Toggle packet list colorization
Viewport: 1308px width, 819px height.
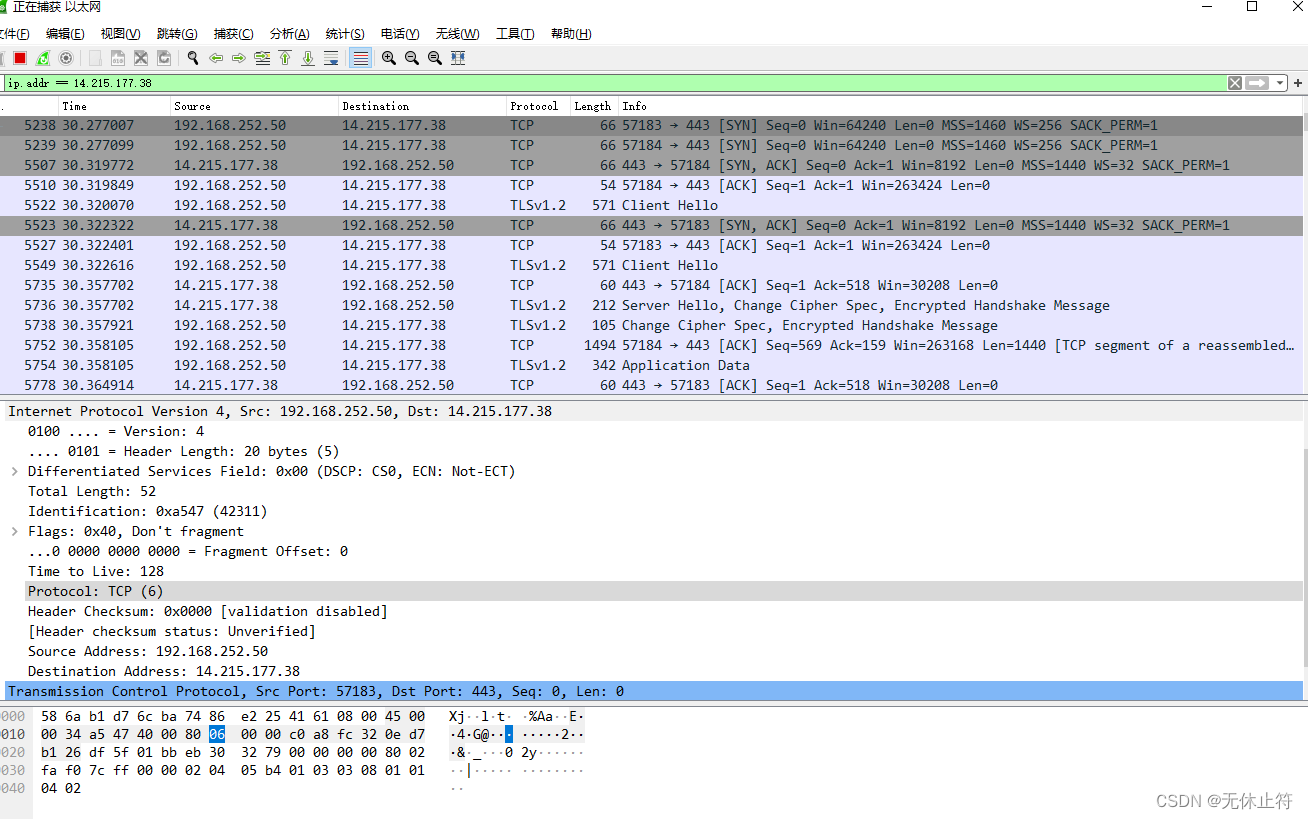coord(360,58)
